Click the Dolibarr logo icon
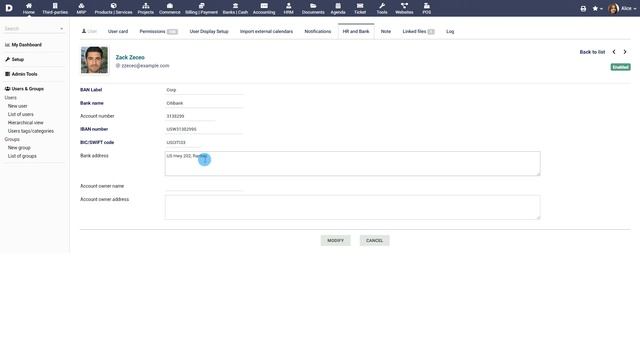 pyautogui.click(x=9, y=8)
